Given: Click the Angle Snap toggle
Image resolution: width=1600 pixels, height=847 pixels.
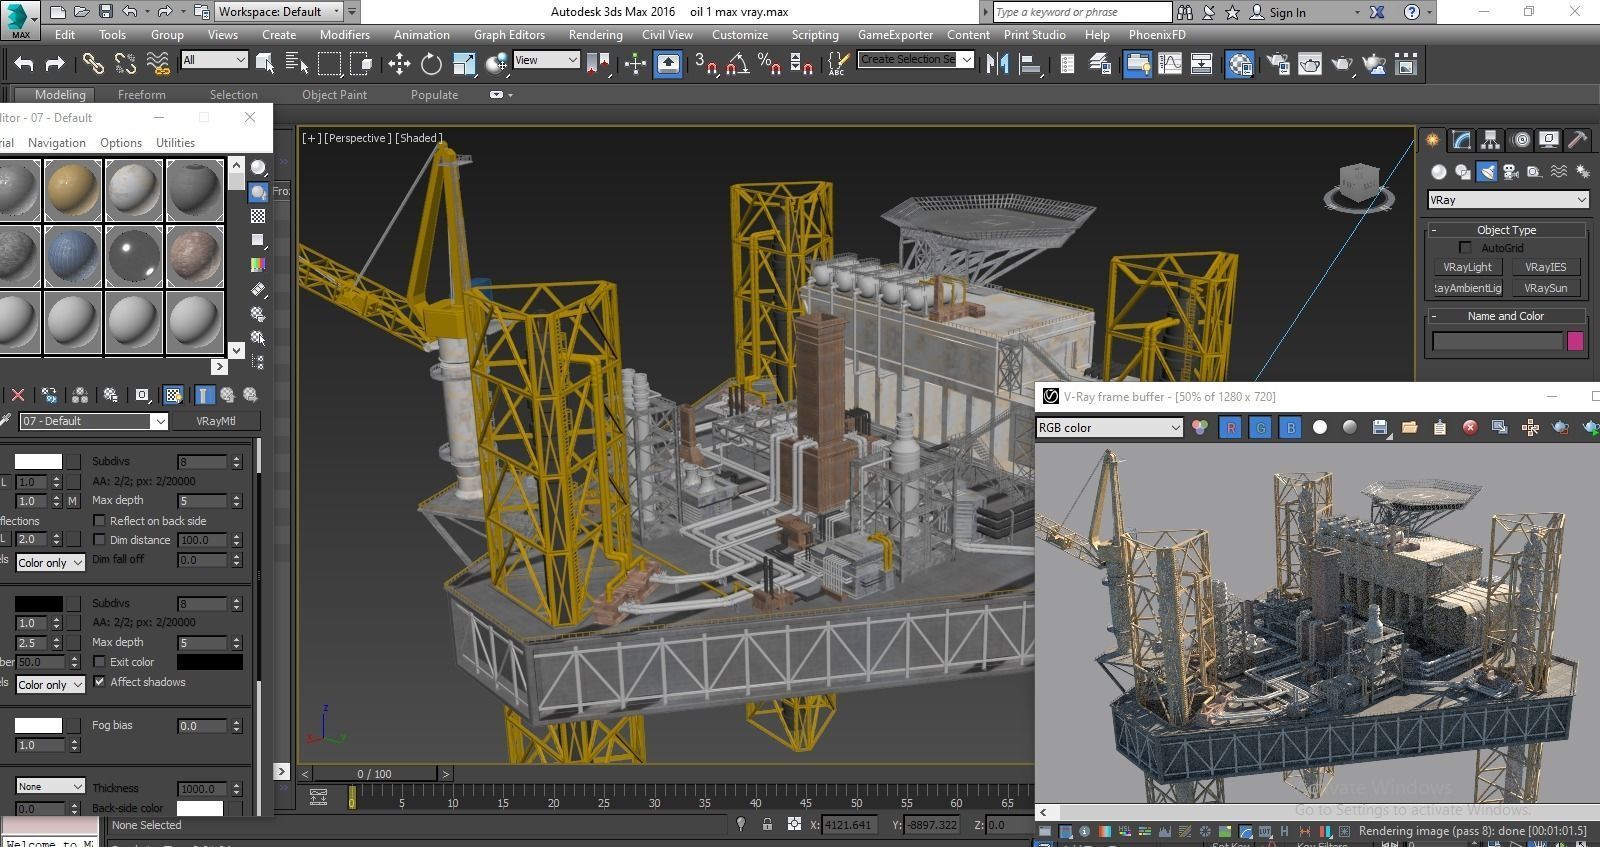Looking at the screenshot, I should pos(737,64).
